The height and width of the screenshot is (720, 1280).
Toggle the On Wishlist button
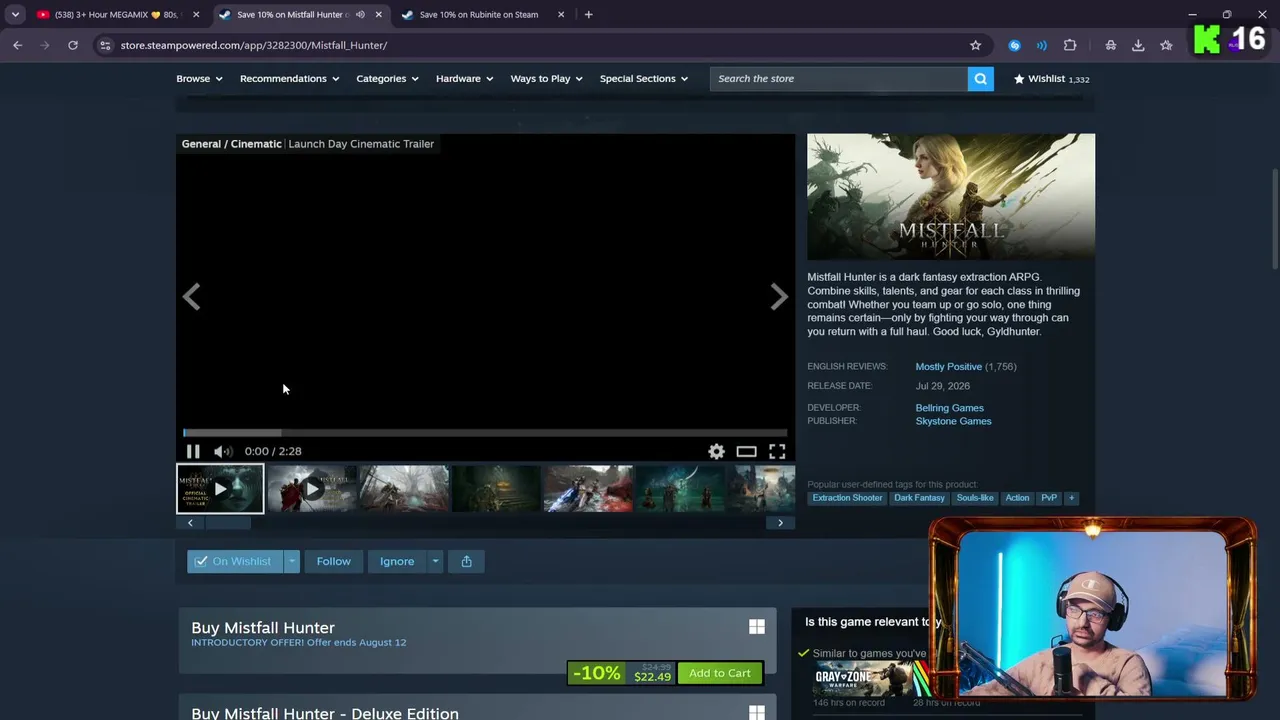coord(234,561)
